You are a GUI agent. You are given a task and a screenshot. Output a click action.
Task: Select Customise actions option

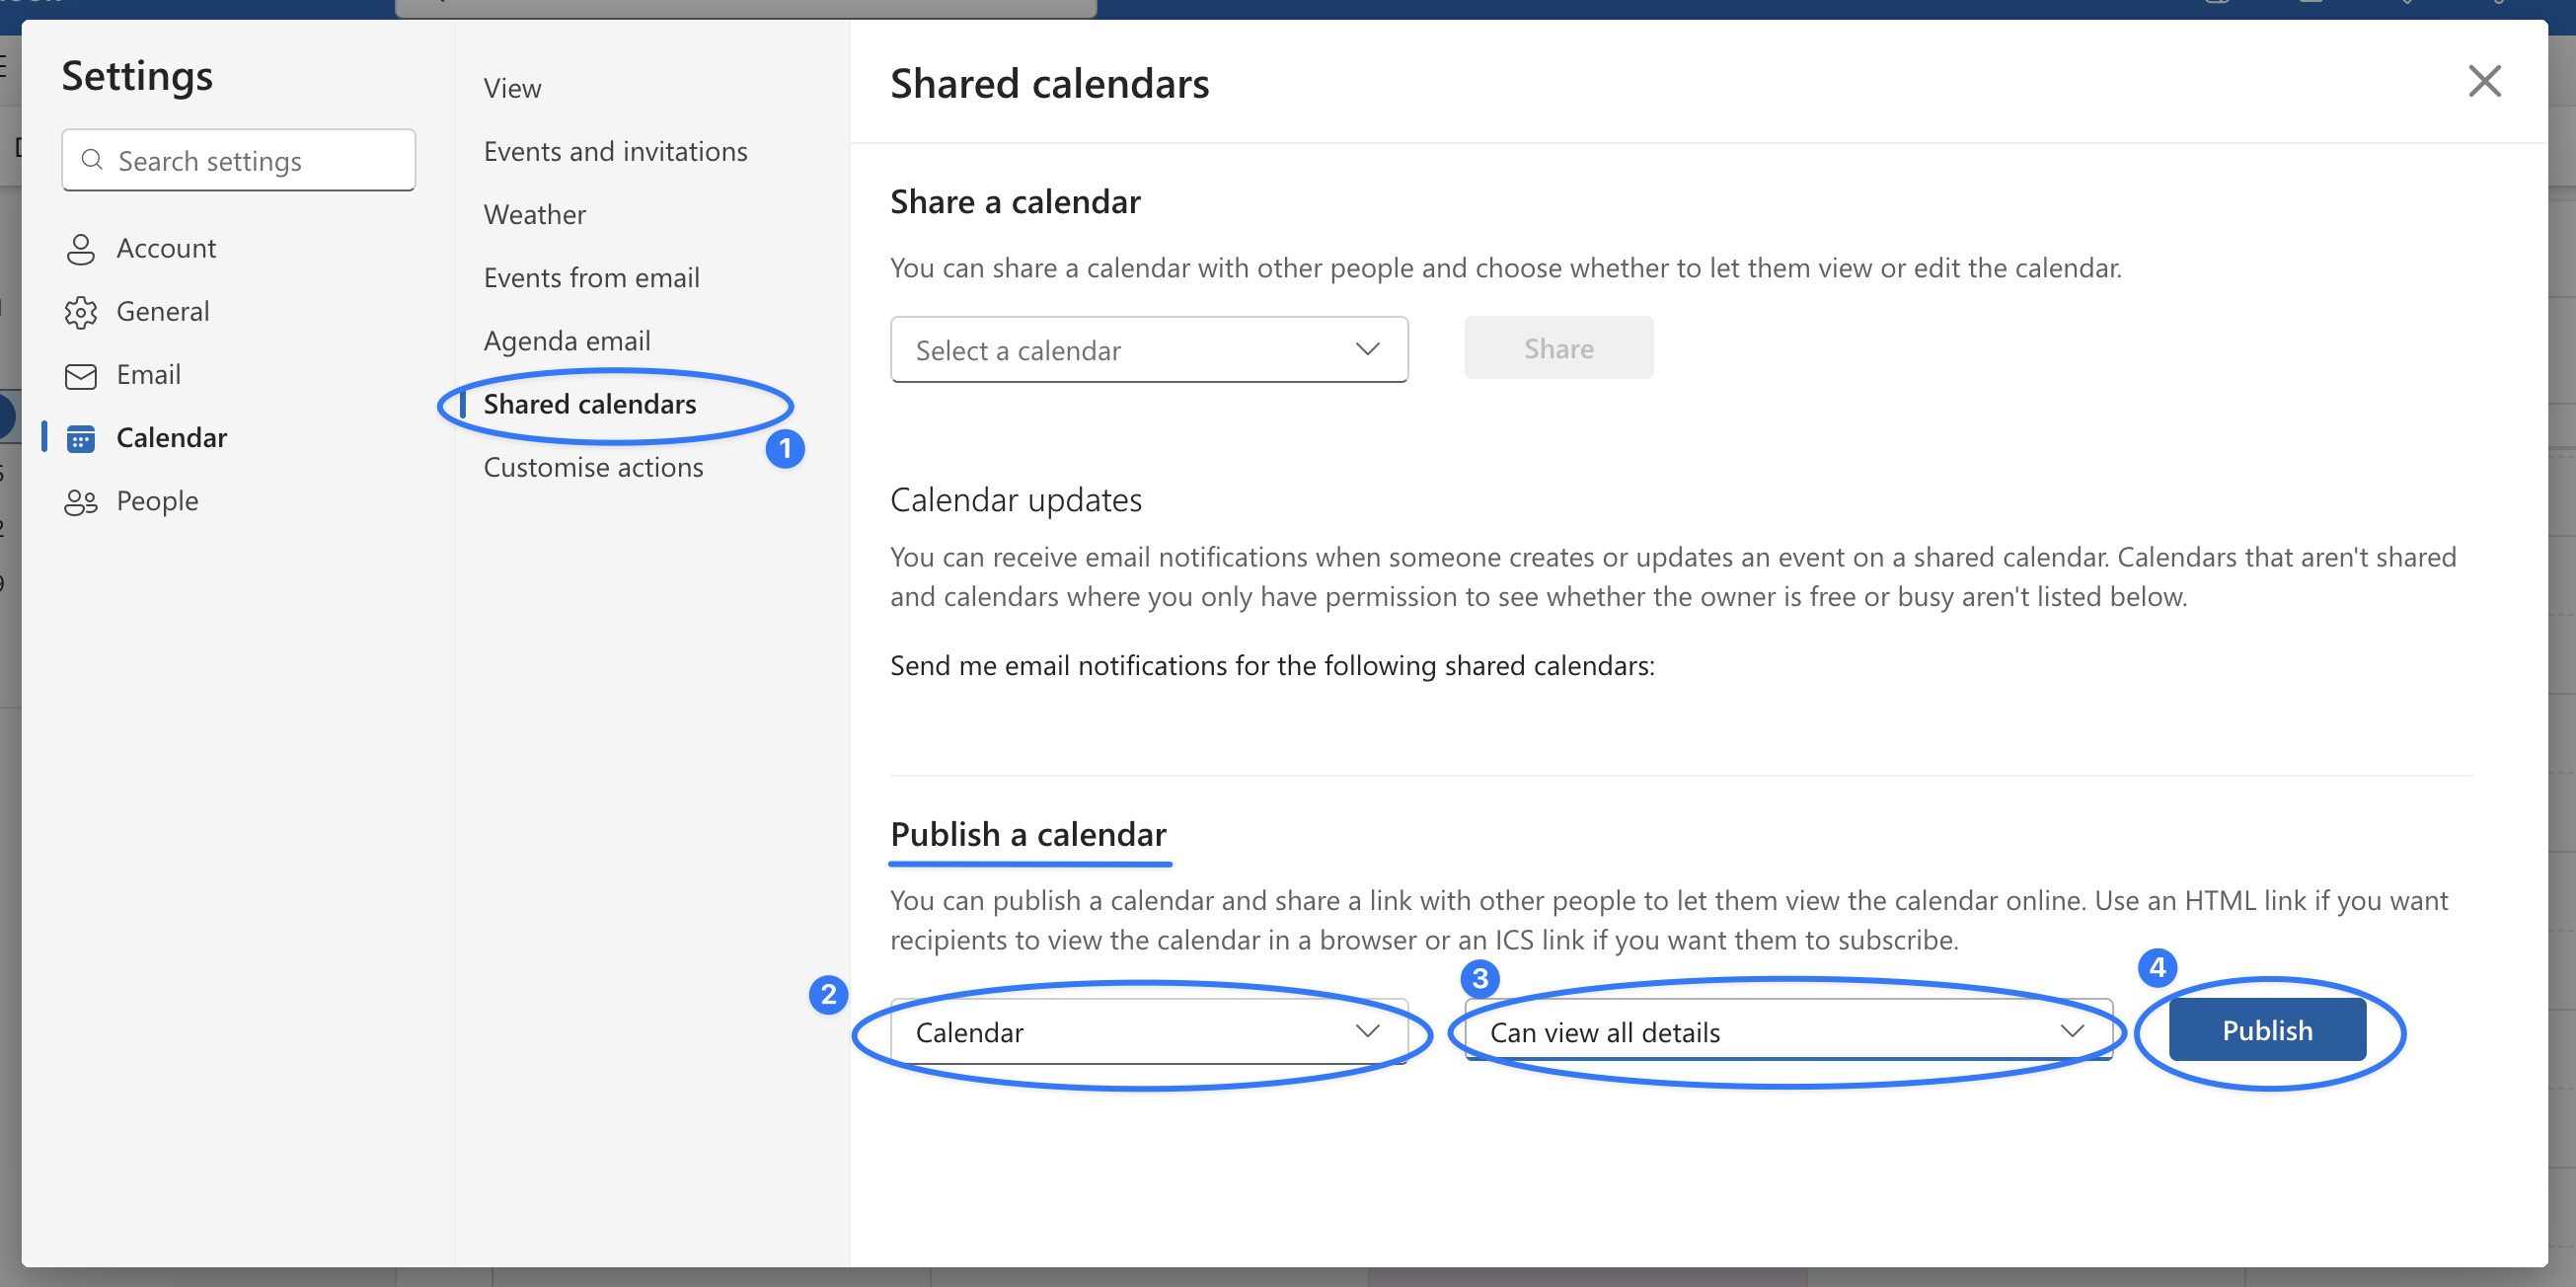593,467
